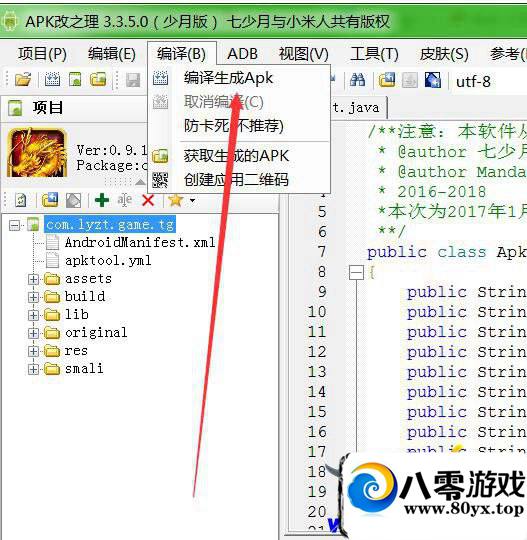Click the compile icon next to open folder
This screenshot has height=540, width=527.
[52, 80]
